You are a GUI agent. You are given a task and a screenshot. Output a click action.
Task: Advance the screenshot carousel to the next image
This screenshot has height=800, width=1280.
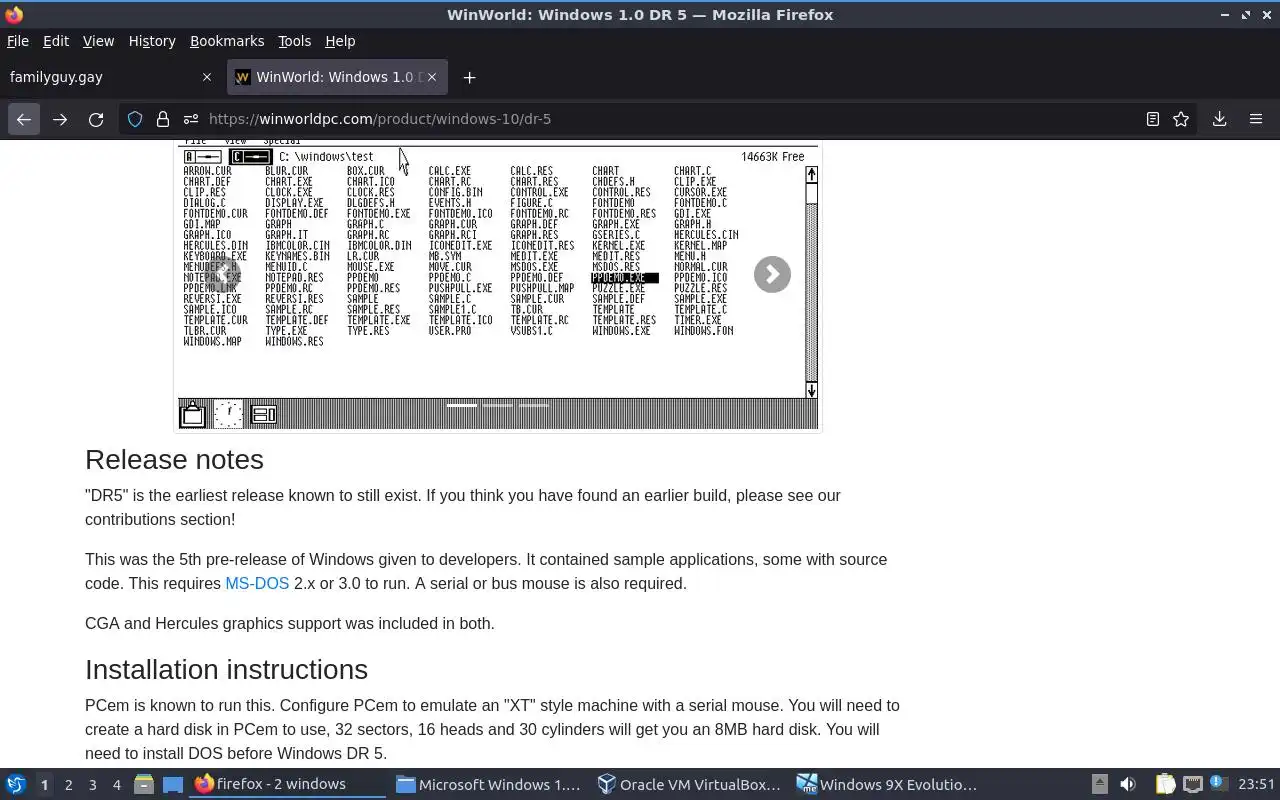(x=772, y=274)
